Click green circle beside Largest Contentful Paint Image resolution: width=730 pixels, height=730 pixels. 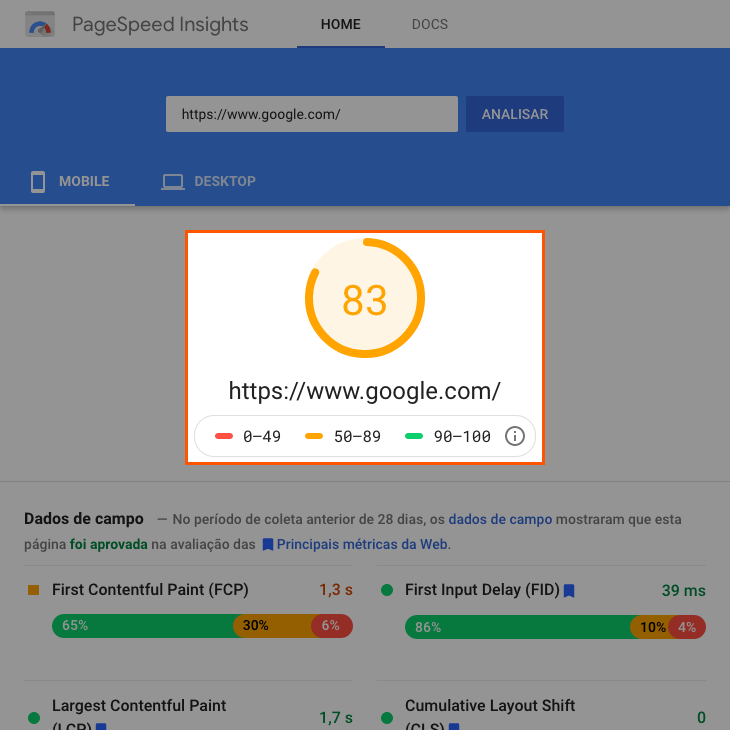[x=34, y=717]
